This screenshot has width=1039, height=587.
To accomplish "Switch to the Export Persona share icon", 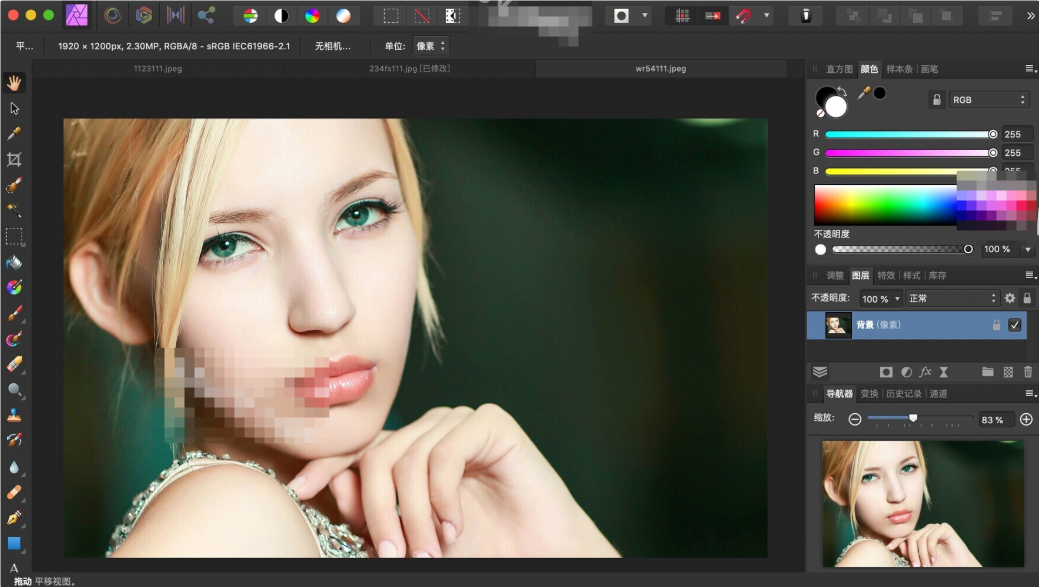I will (206, 15).
